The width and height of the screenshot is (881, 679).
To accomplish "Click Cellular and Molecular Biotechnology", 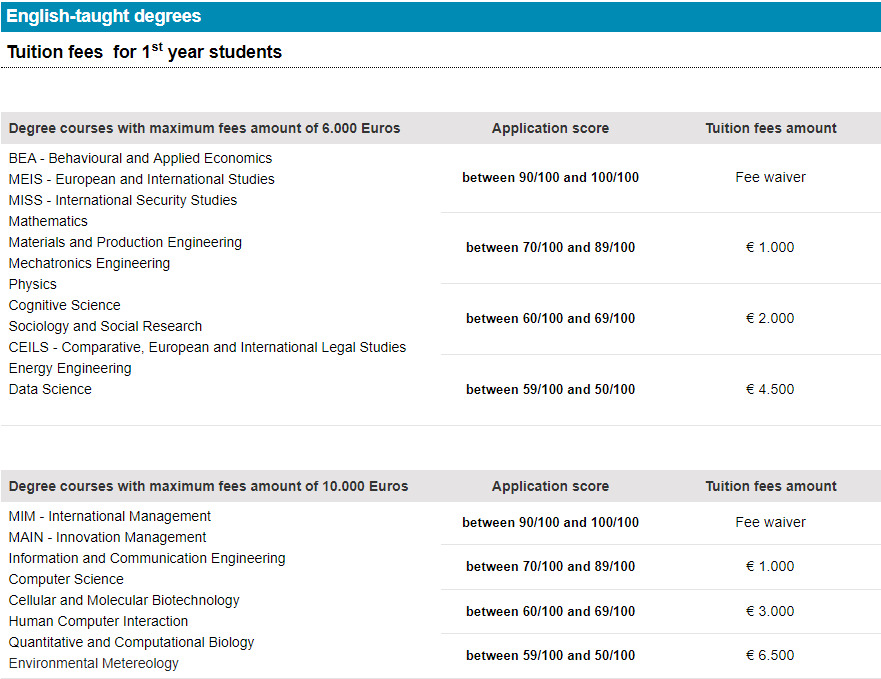I will tap(124, 600).
